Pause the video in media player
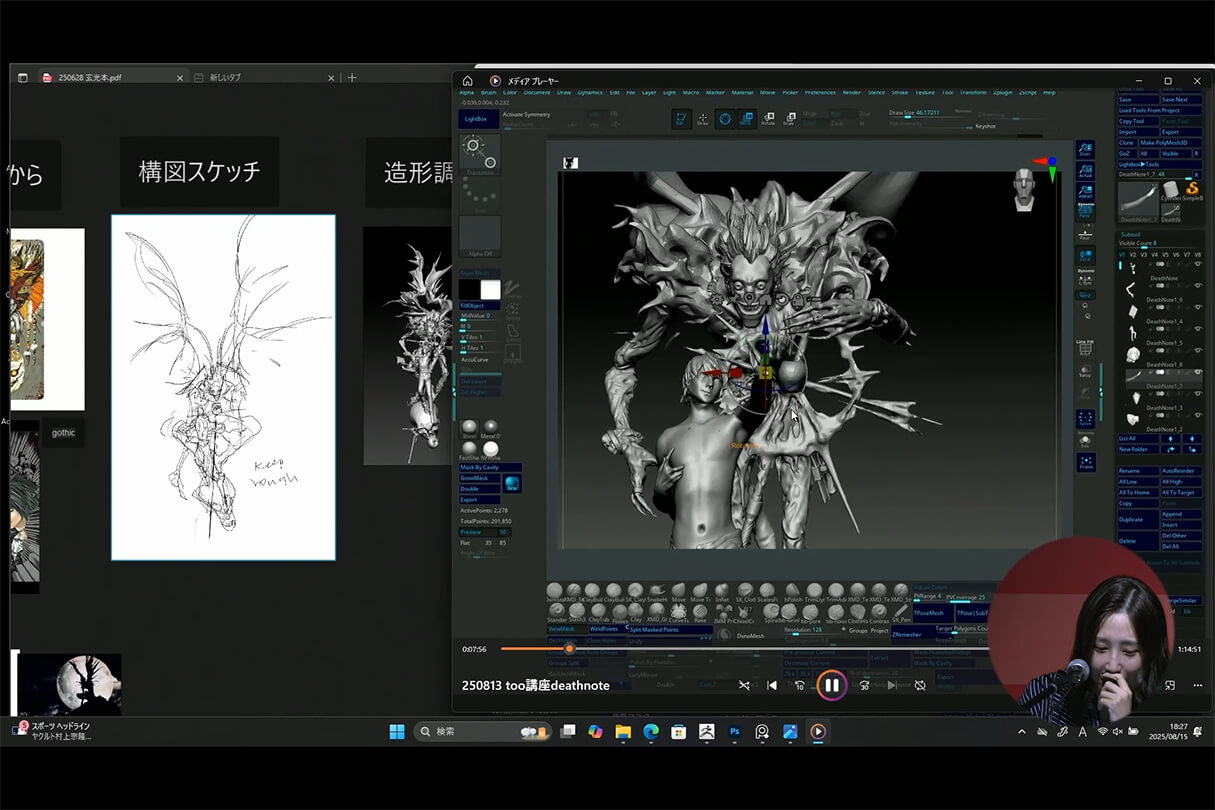Screen dimensions: 1215x810 [x=831, y=685]
